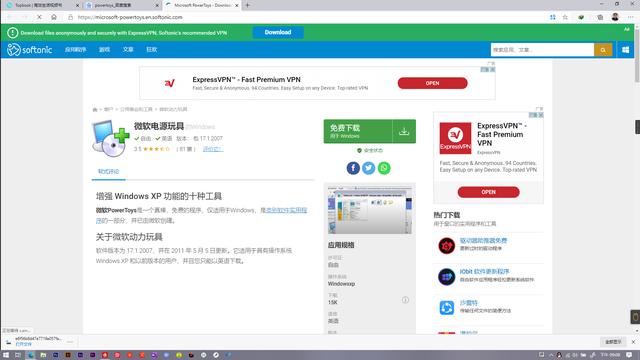Click the home icon in the breadcrumb

pos(95,109)
